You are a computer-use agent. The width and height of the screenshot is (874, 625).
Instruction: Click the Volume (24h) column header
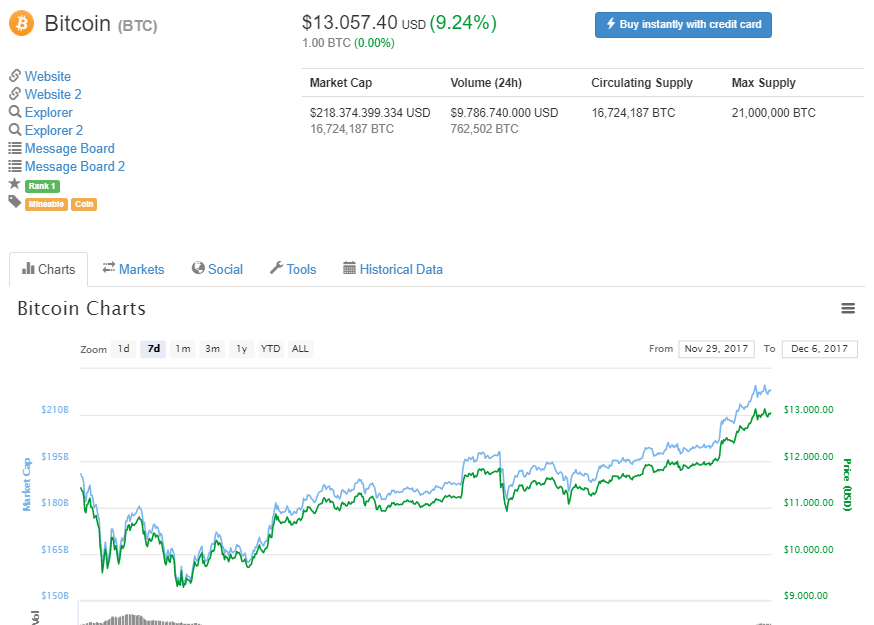(x=486, y=83)
